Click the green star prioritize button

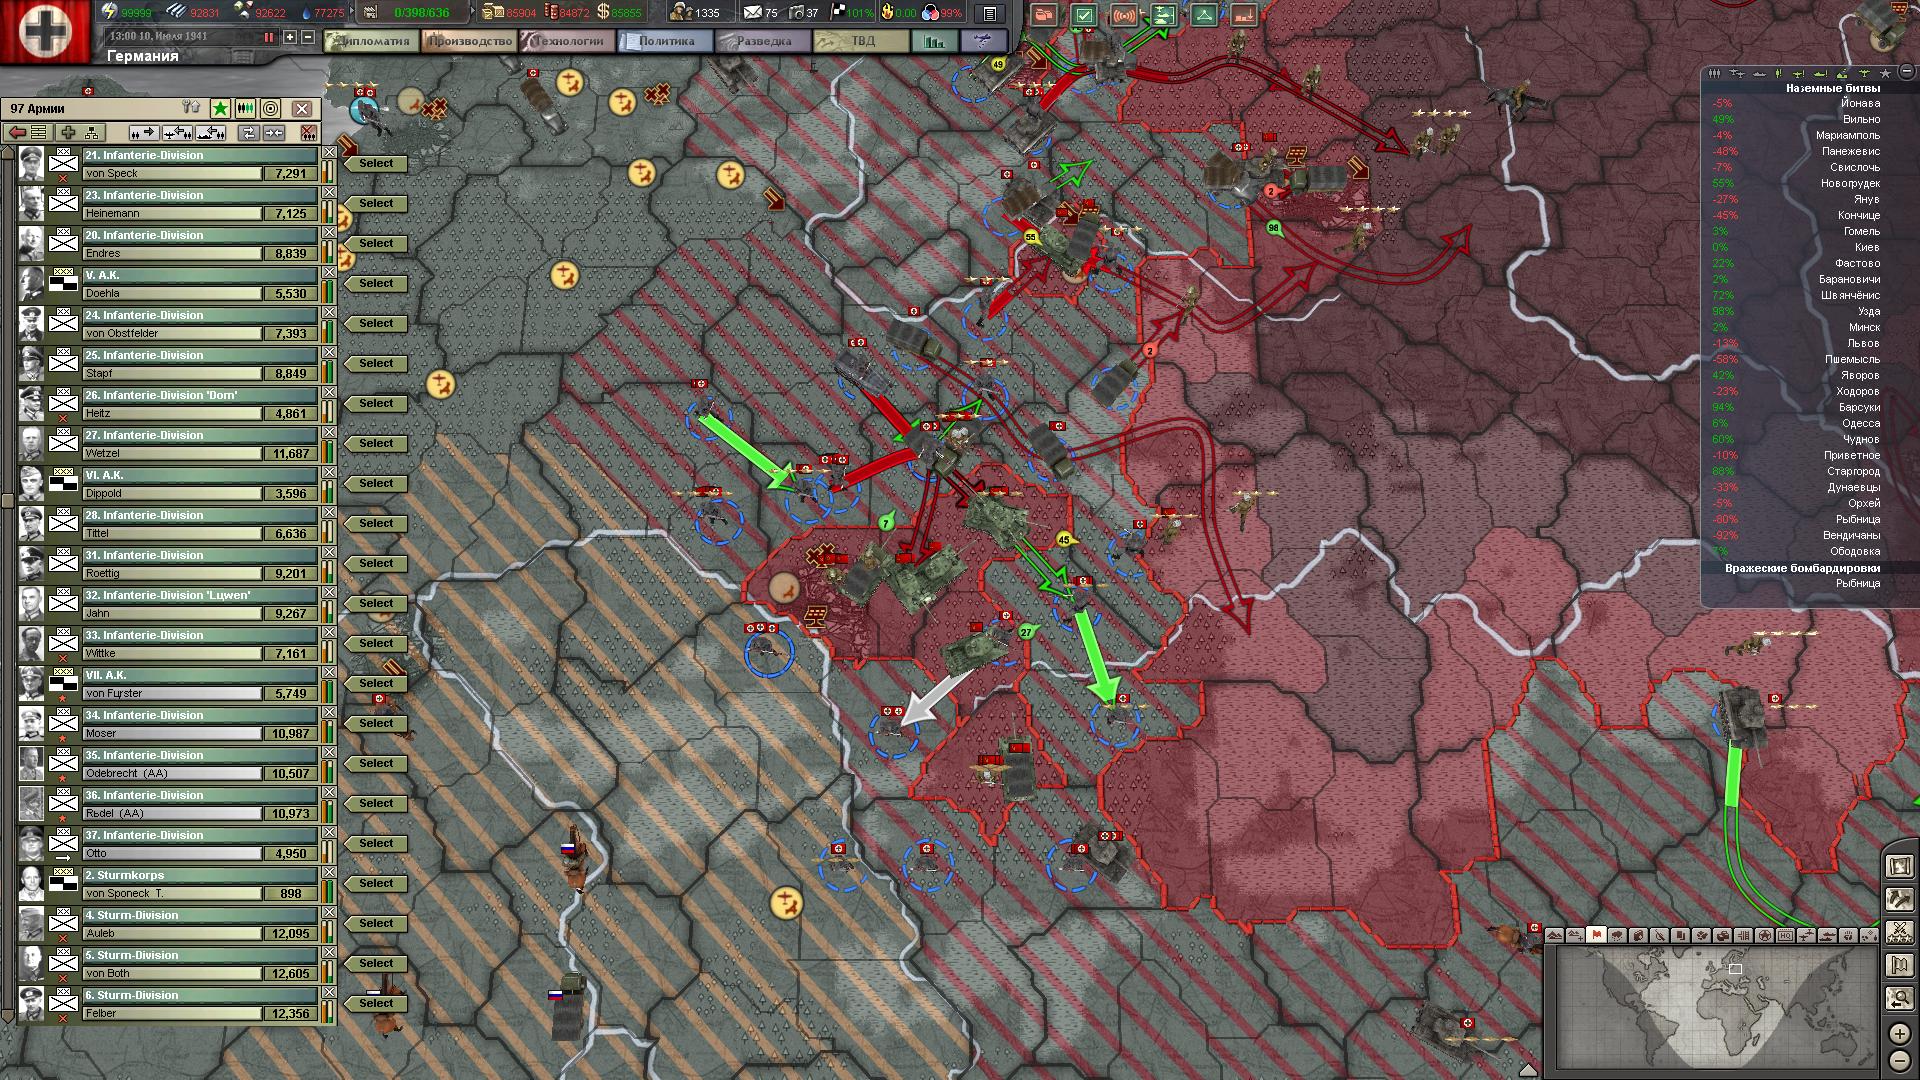[220, 108]
